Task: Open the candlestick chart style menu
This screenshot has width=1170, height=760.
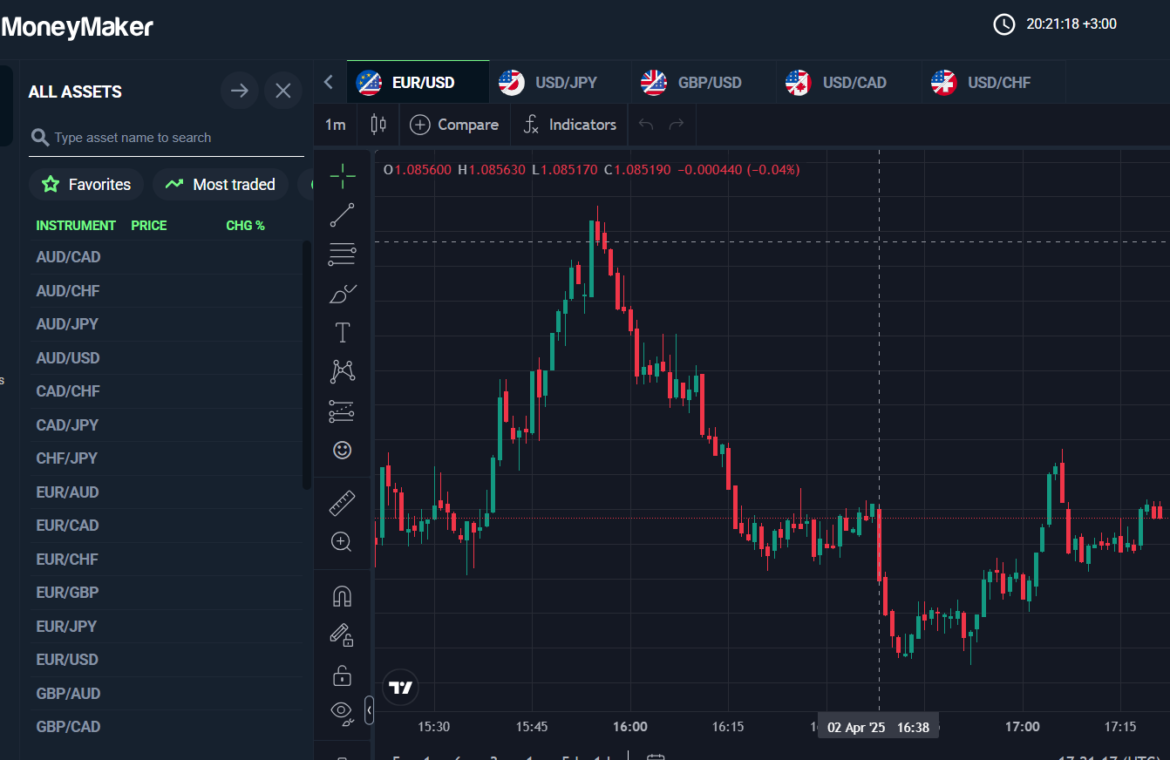Action: (x=378, y=125)
